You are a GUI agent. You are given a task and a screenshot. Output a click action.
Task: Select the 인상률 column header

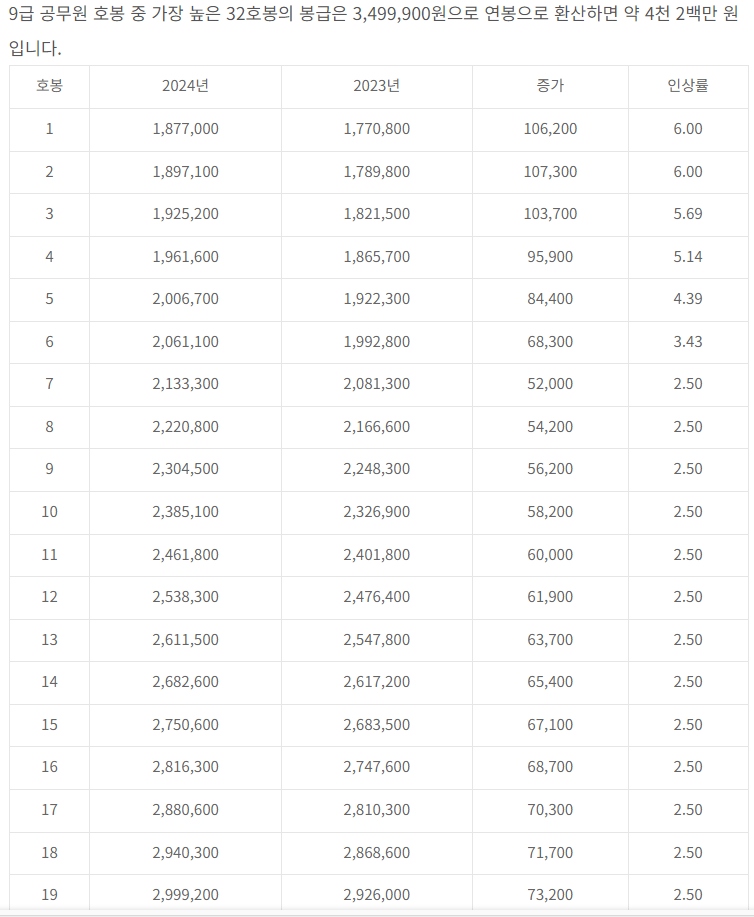click(x=688, y=86)
